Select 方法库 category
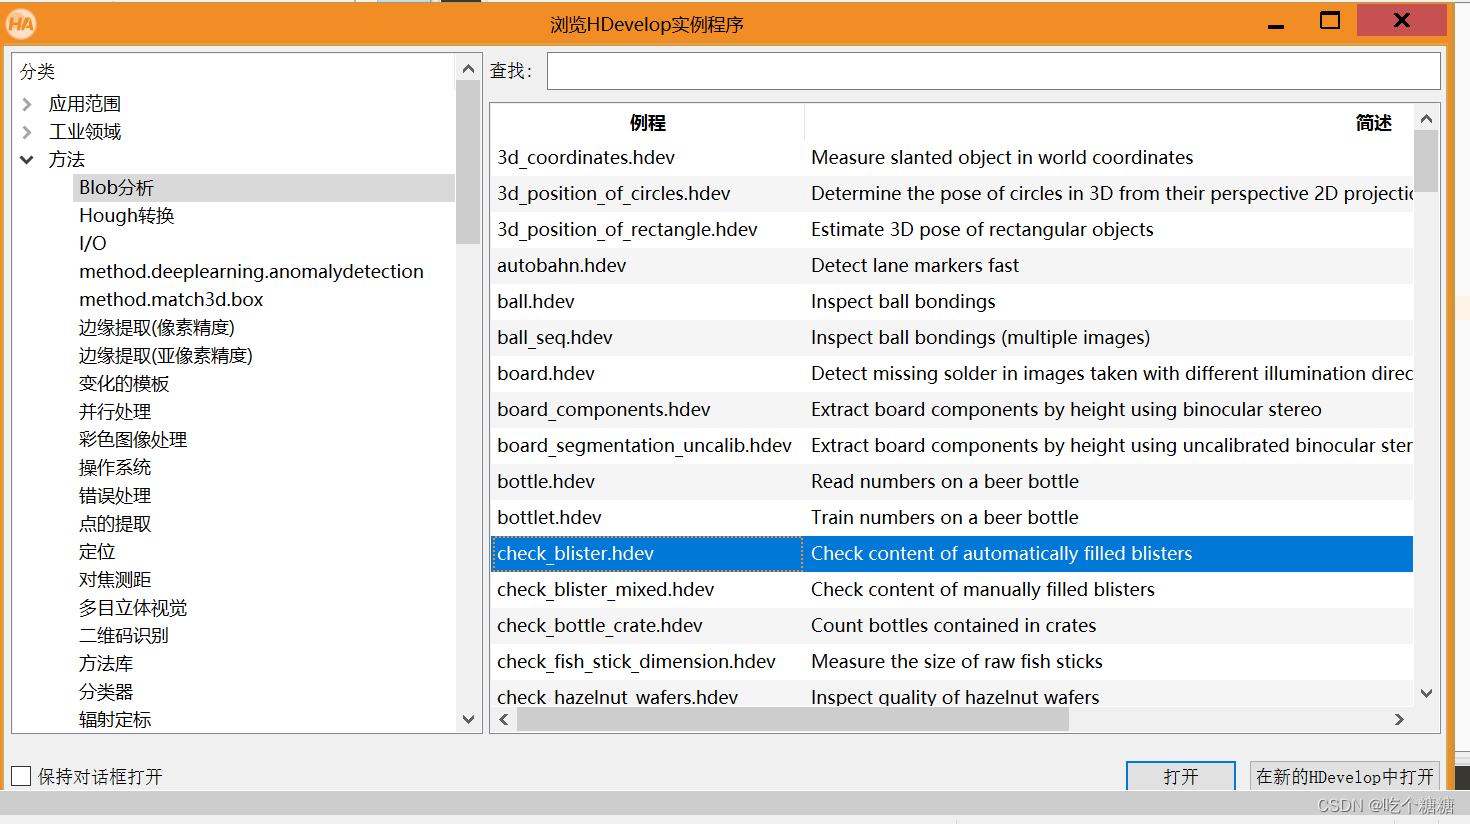Viewport: 1470px width, 824px height. tap(106, 664)
